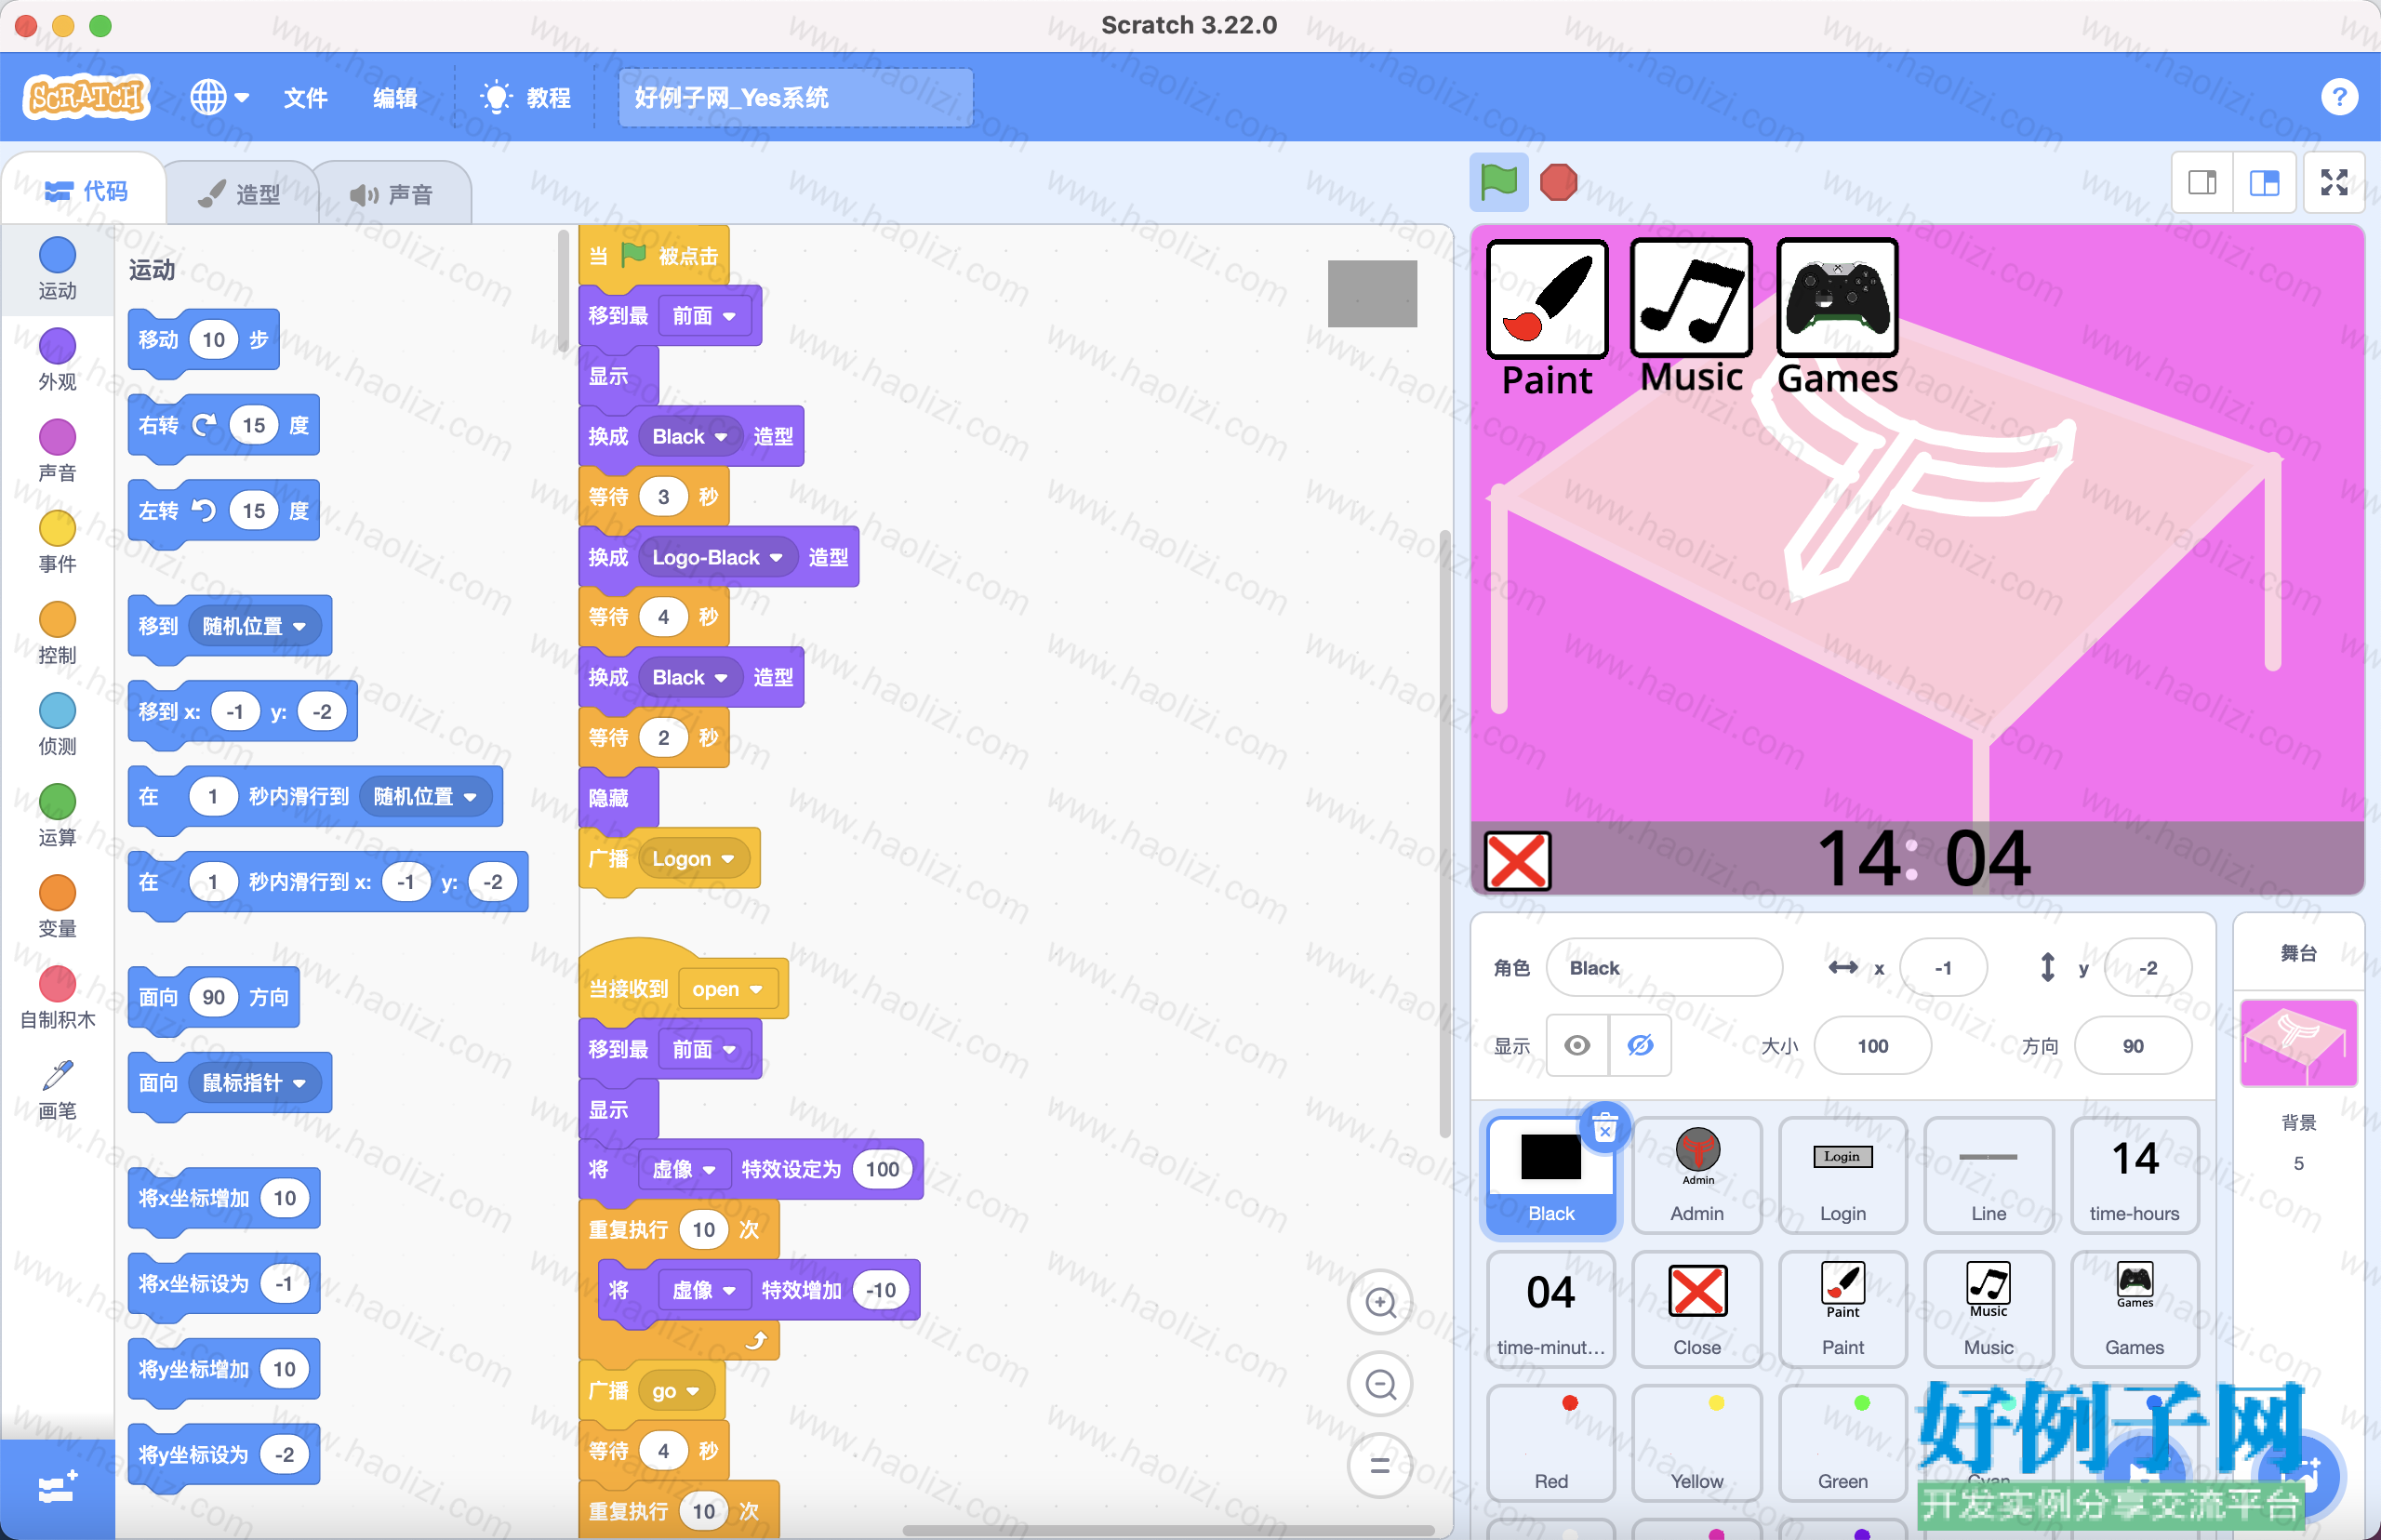The width and height of the screenshot is (2381, 1540).
Task: Select the 自制积木 my blocks category
Action: tap(57, 997)
